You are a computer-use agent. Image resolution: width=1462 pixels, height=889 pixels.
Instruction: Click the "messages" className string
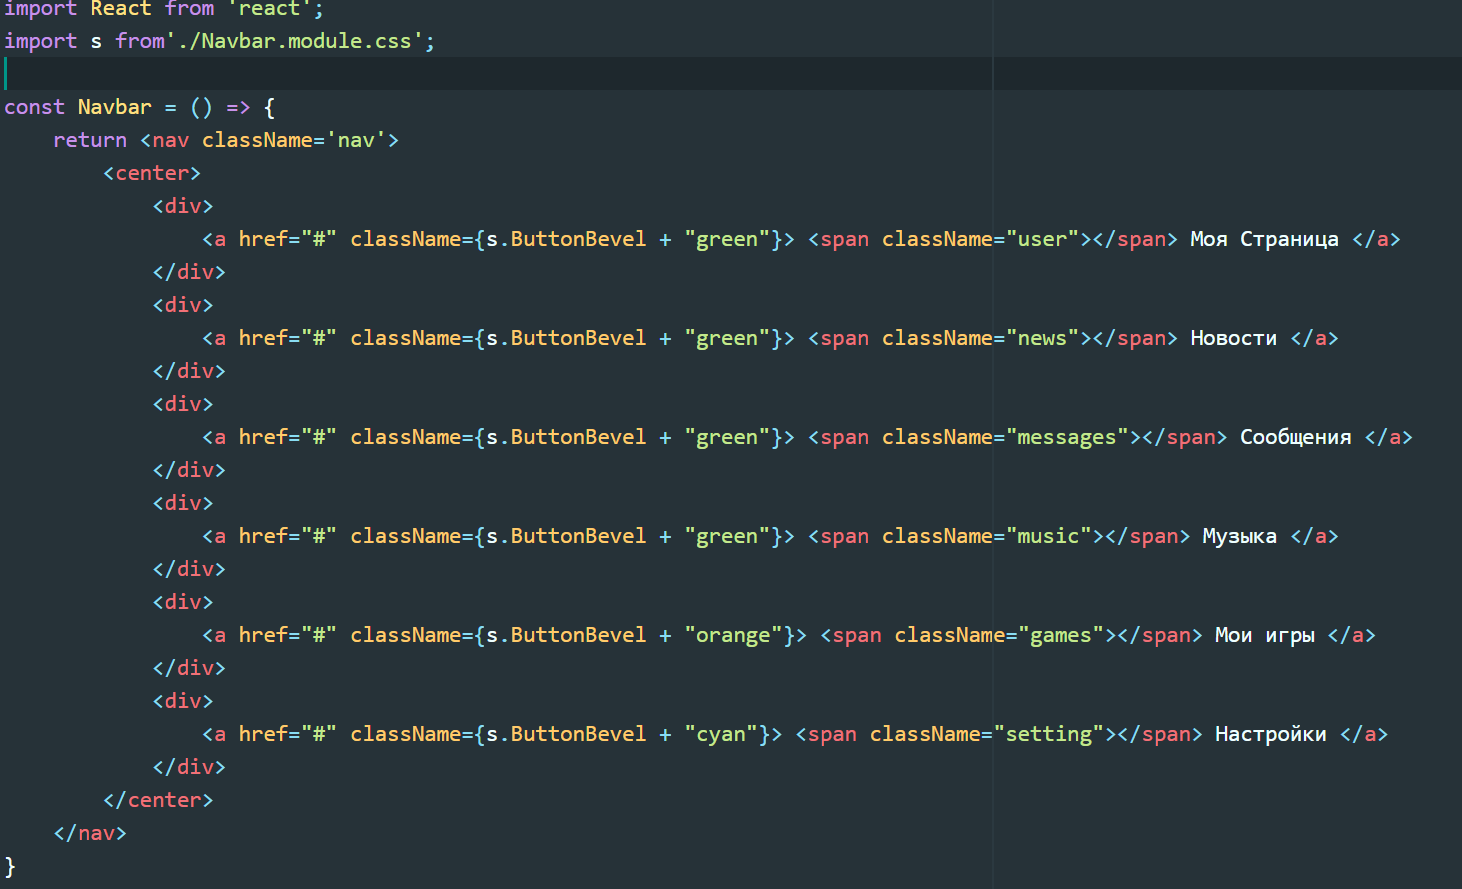coord(1067,437)
